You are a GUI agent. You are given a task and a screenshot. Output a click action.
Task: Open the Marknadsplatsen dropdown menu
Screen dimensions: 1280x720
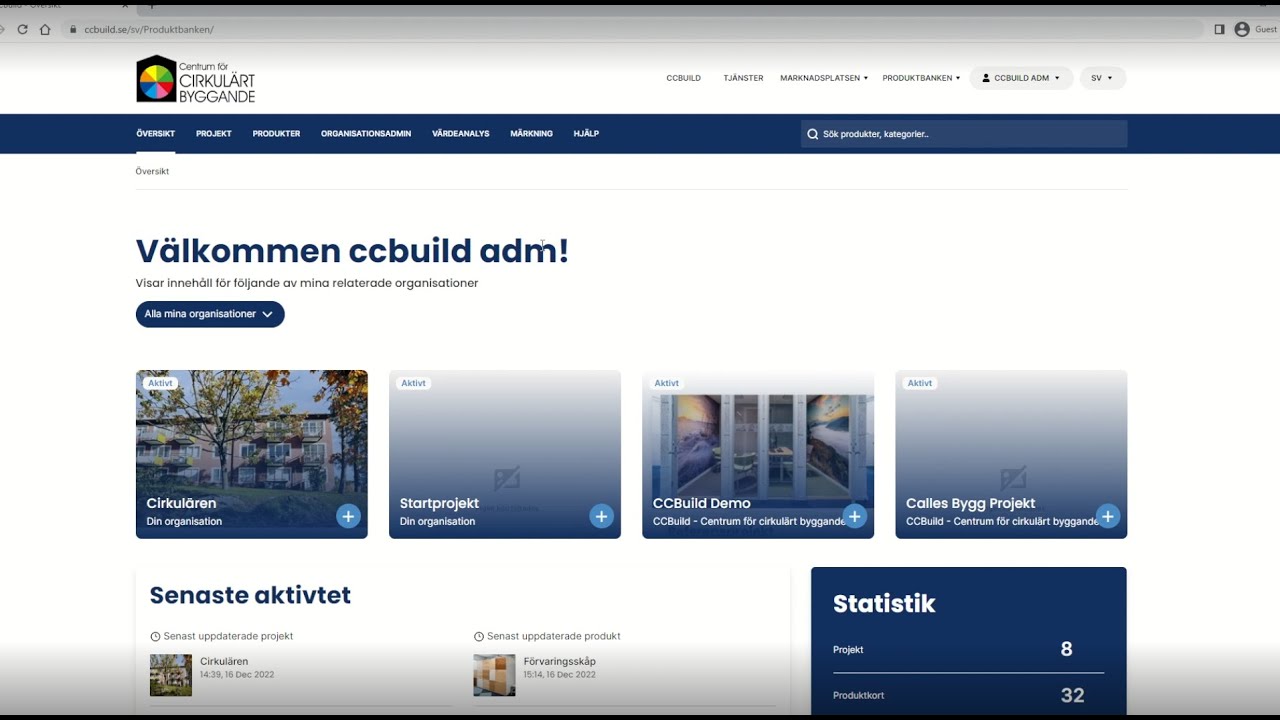tap(824, 78)
